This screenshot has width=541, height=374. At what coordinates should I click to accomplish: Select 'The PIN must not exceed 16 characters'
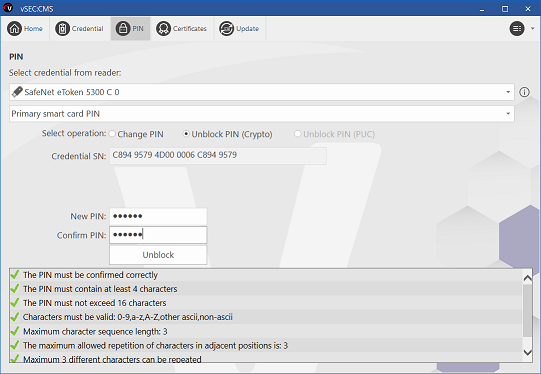click(x=266, y=303)
